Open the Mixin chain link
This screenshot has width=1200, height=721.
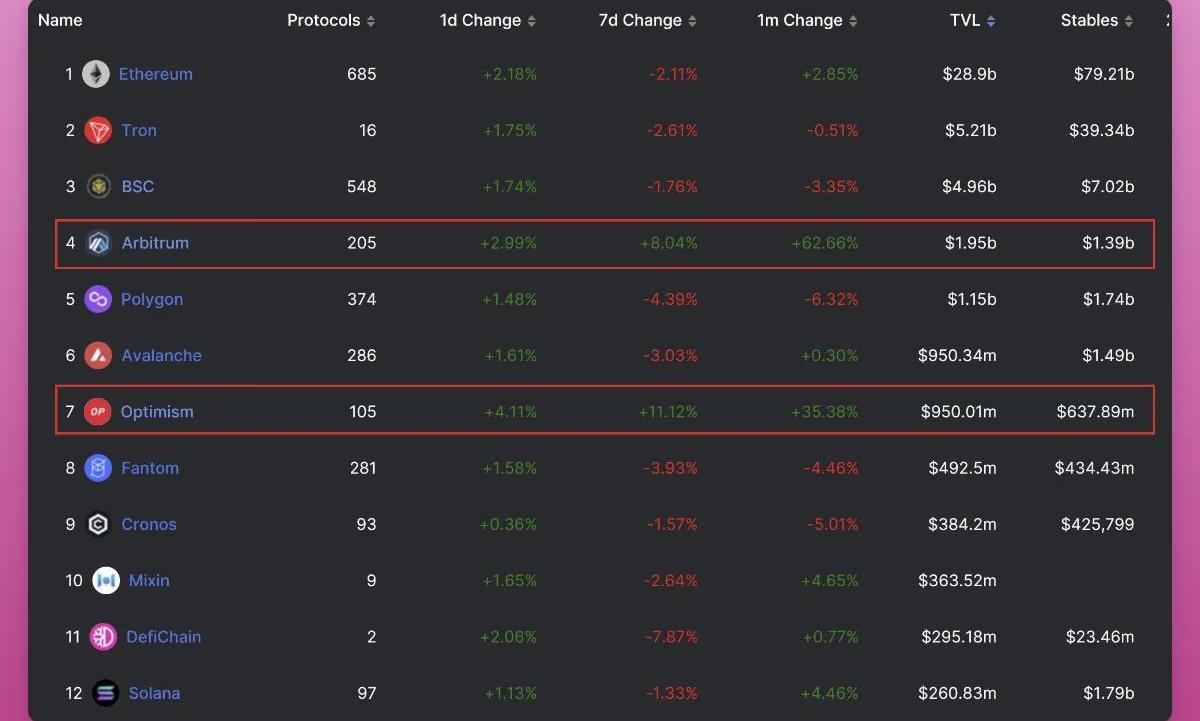149,580
